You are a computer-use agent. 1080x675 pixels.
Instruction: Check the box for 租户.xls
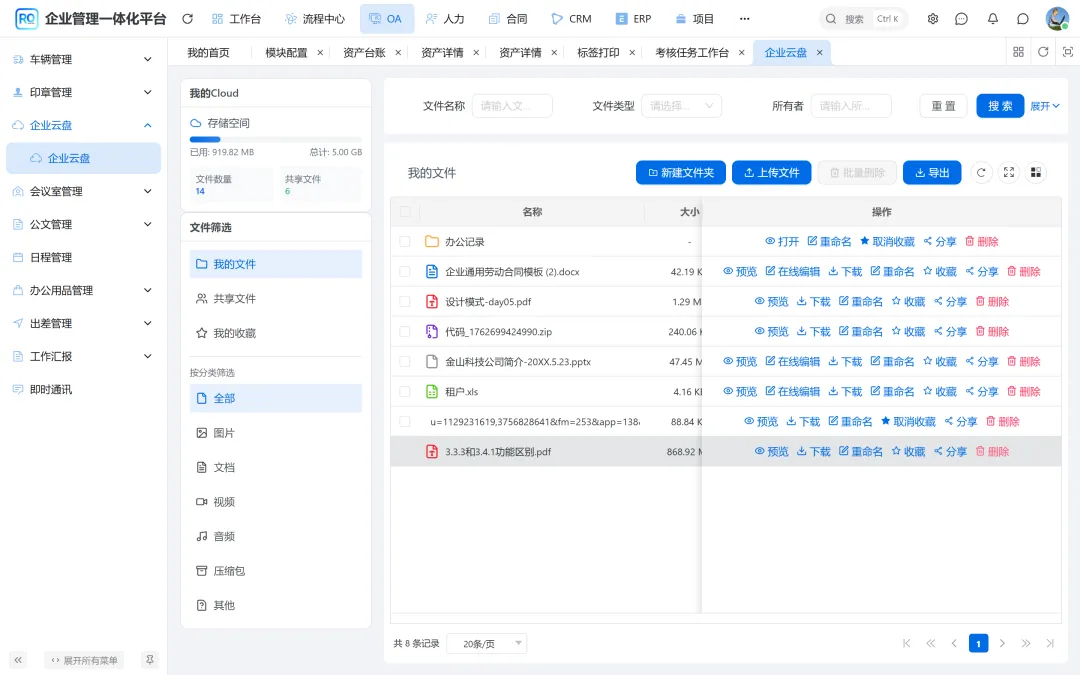pyautogui.click(x=405, y=391)
